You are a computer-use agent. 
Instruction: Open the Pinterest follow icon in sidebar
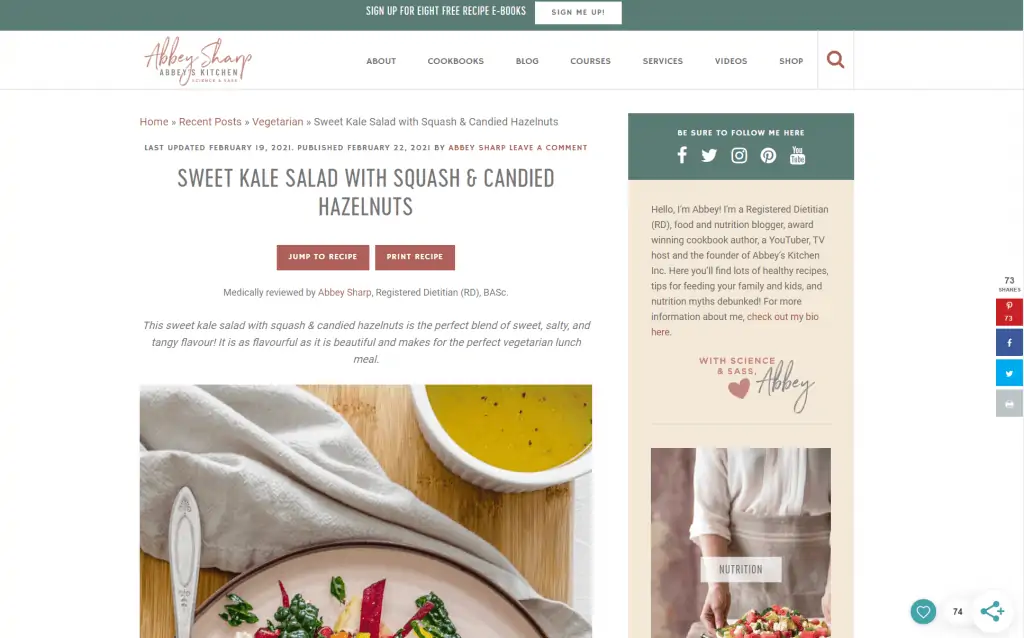(768, 155)
